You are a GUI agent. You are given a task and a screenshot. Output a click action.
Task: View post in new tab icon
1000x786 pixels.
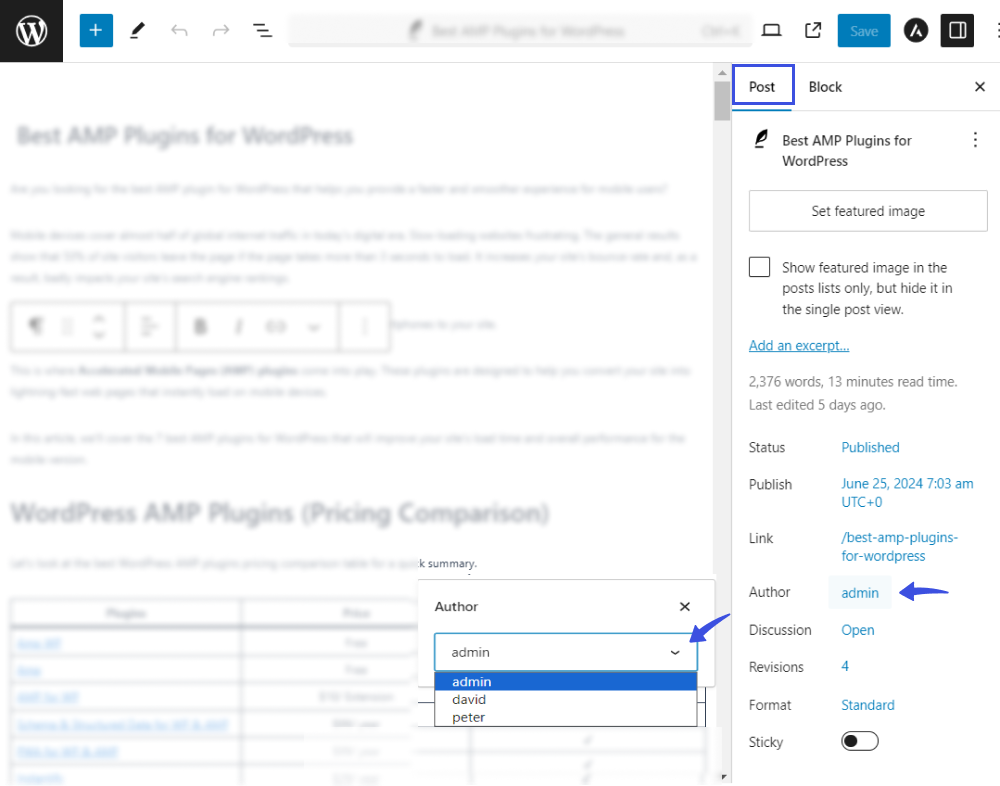coord(812,30)
